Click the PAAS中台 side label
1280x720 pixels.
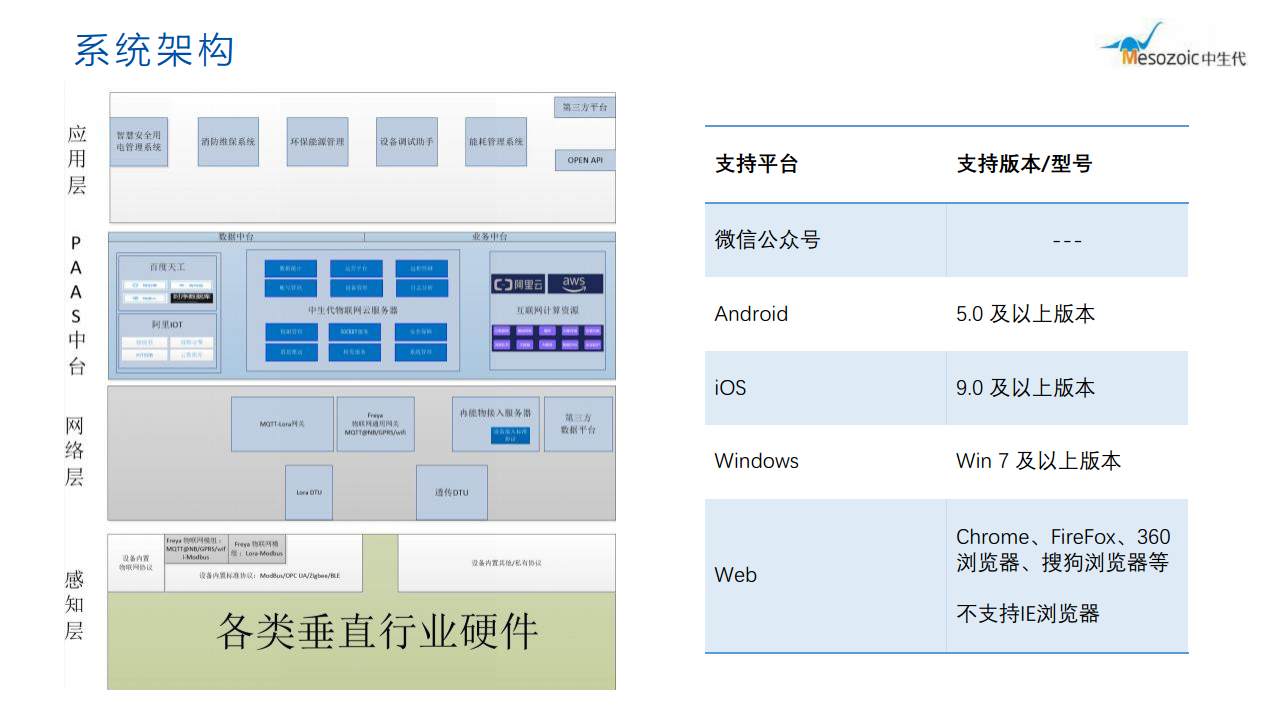(77, 306)
